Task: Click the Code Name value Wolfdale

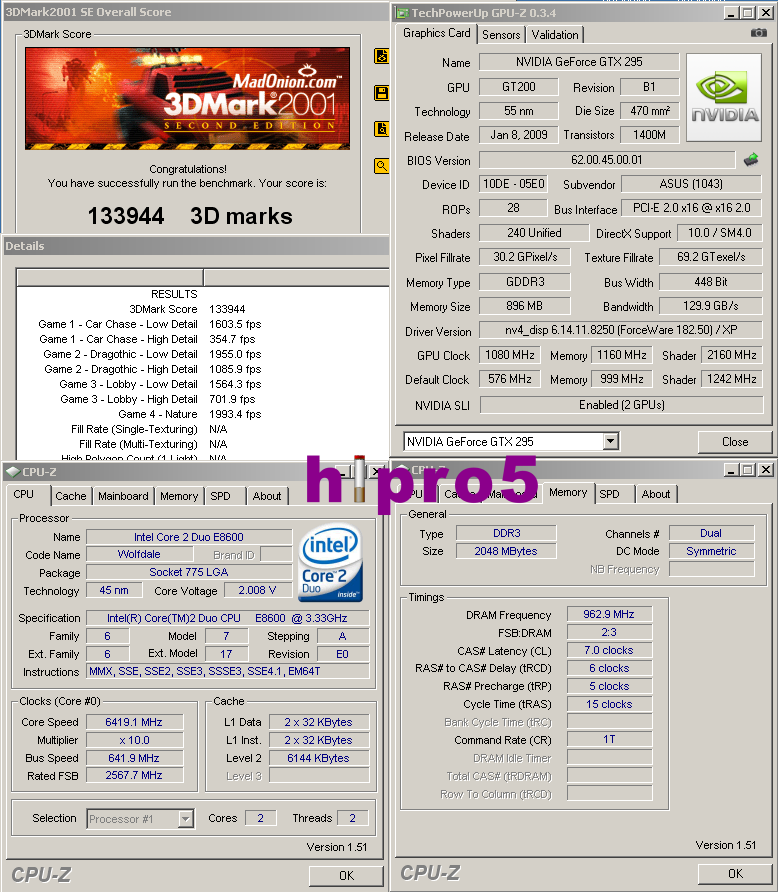Action: (x=139, y=554)
